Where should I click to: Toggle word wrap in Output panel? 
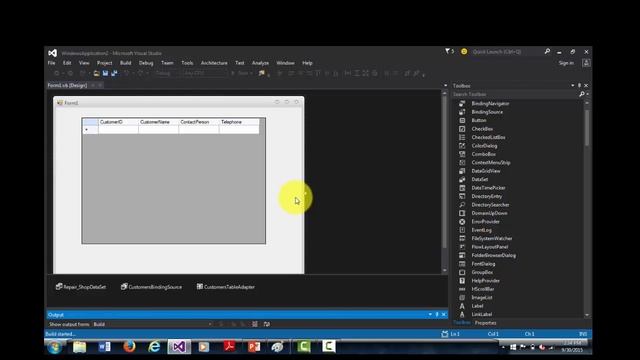[267, 324]
